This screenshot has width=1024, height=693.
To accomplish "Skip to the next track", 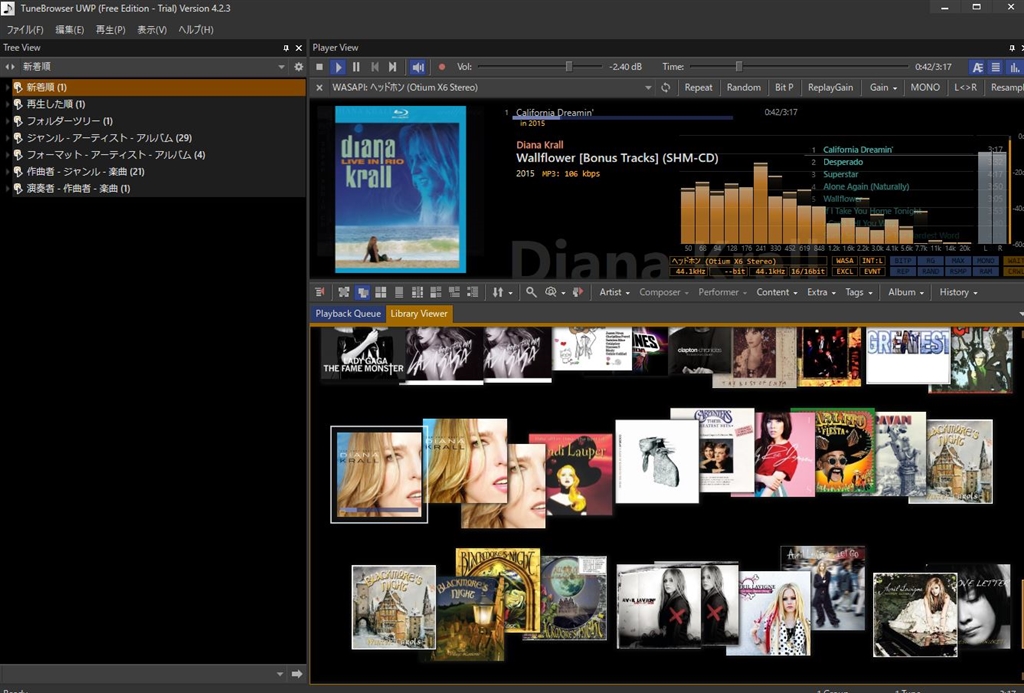I will (393, 67).
